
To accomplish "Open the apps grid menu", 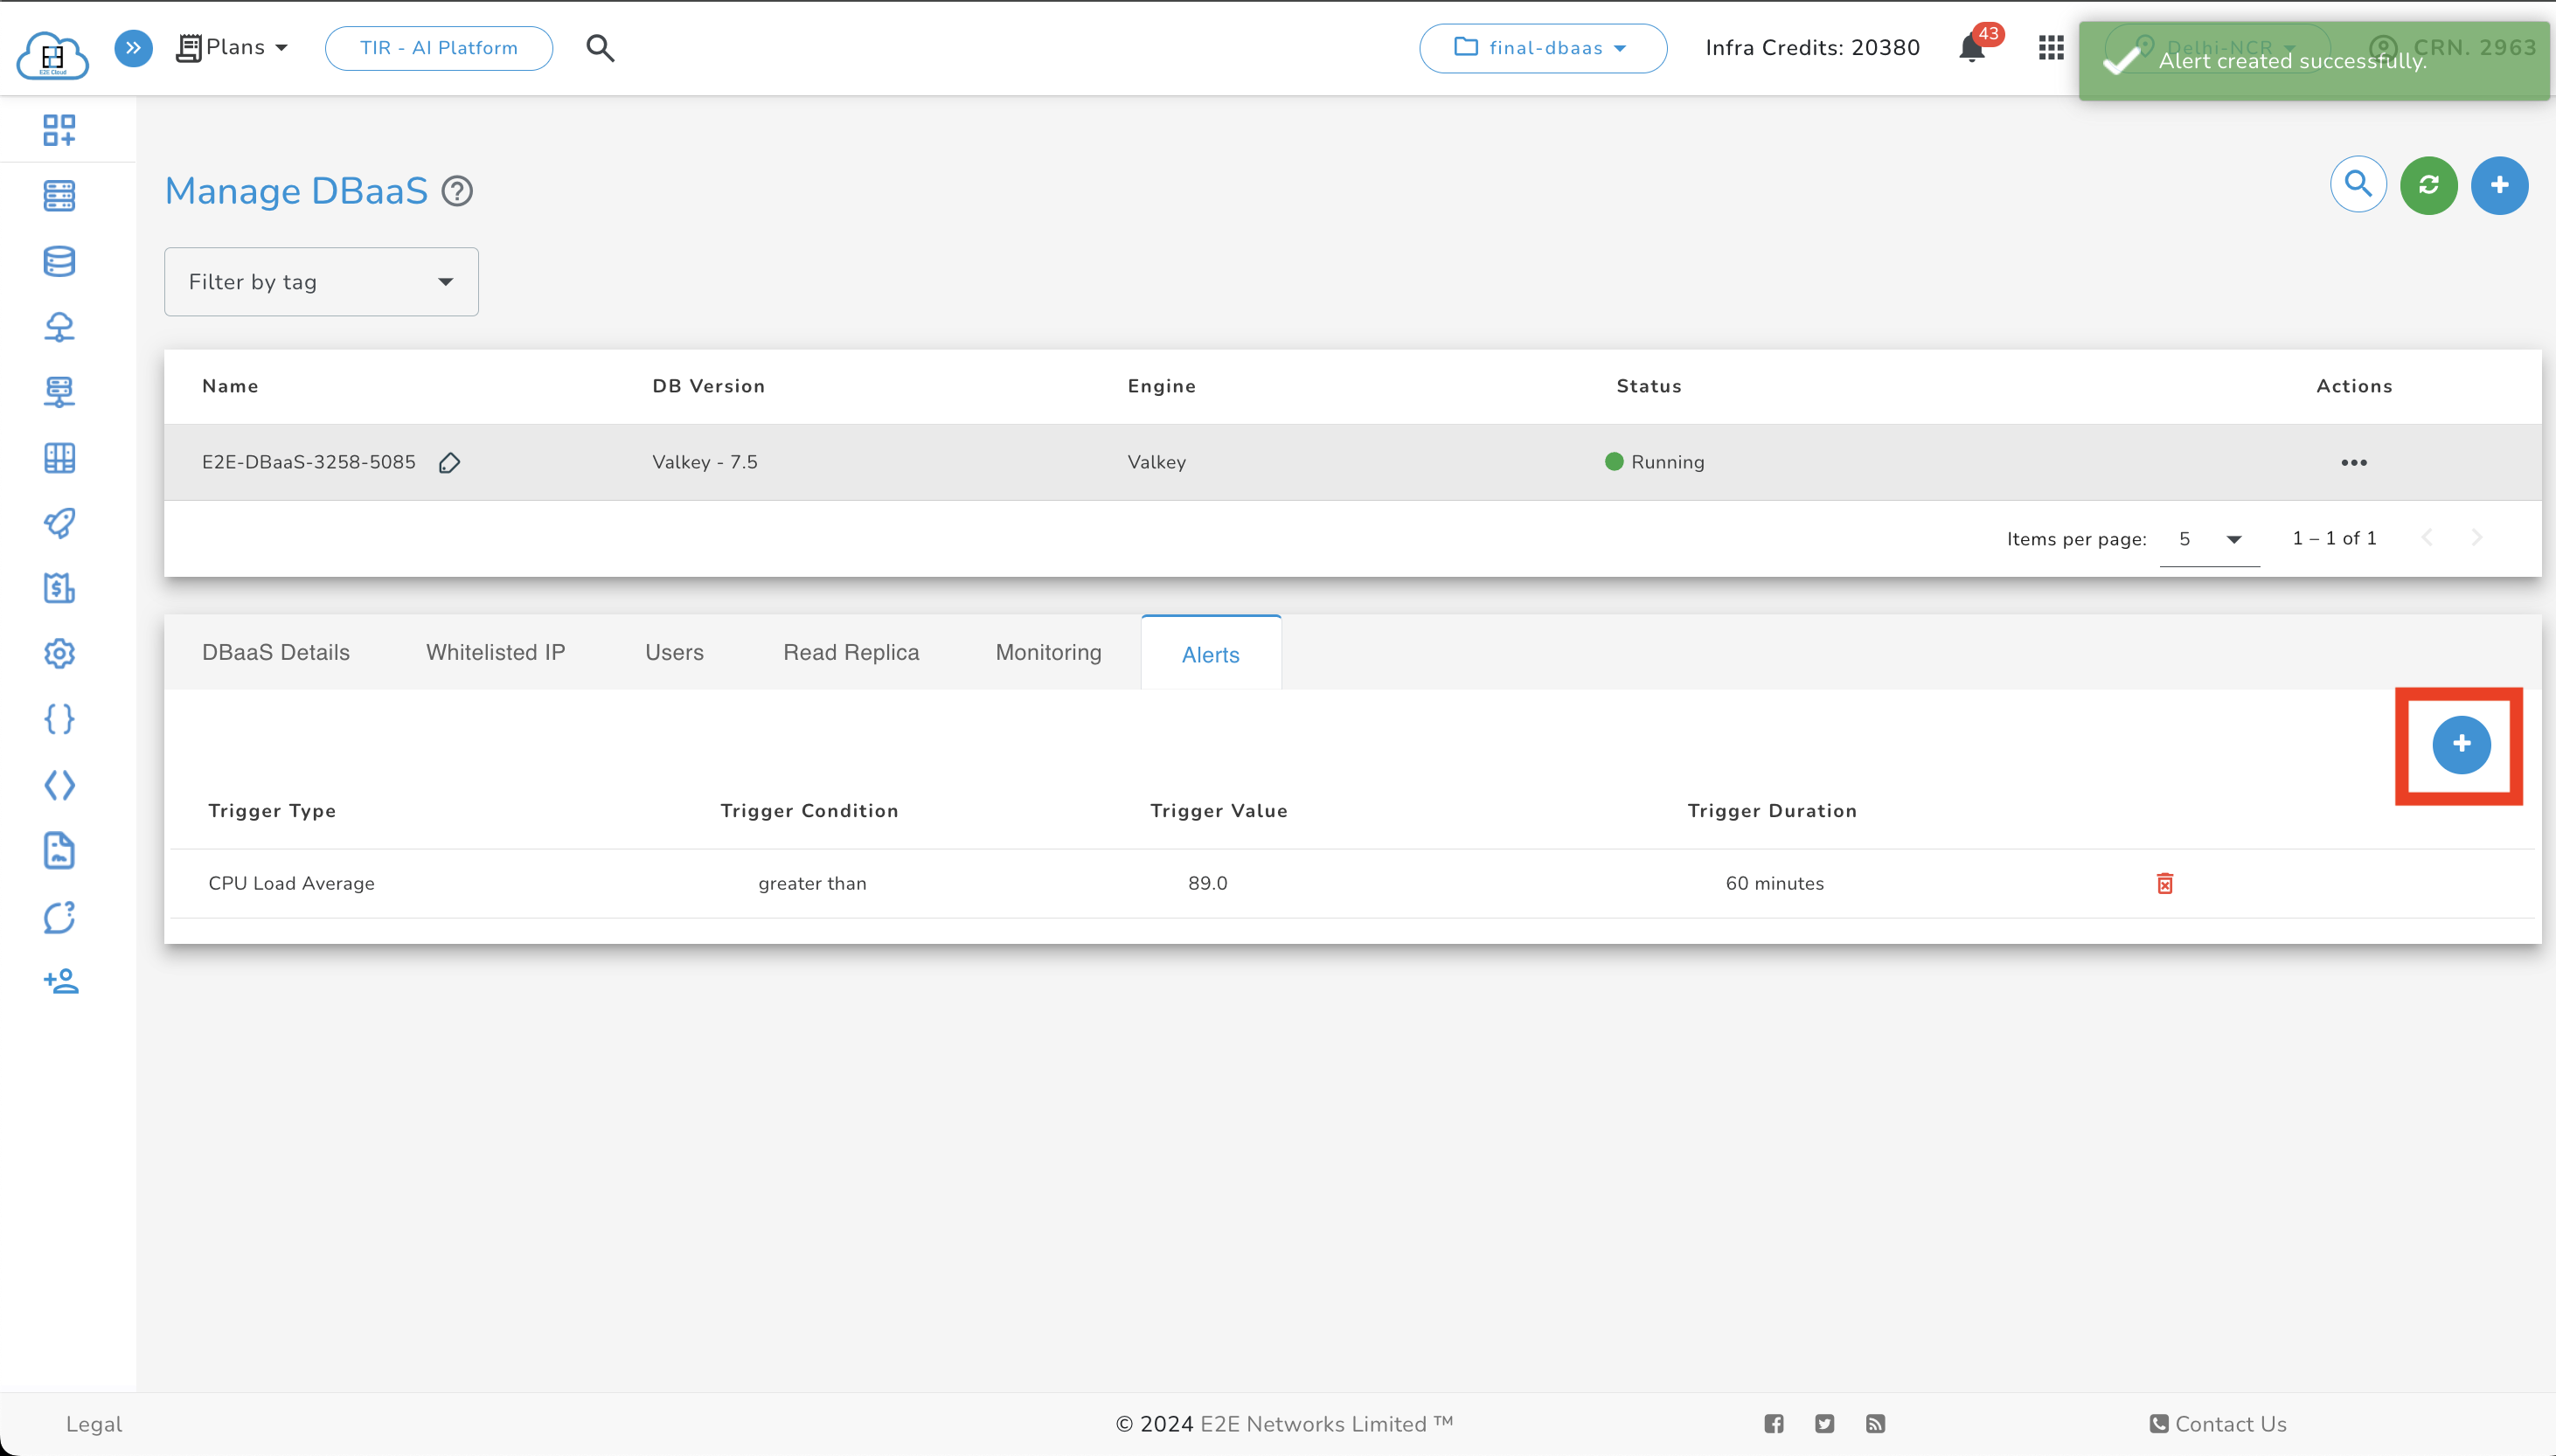I will 2051,48.
